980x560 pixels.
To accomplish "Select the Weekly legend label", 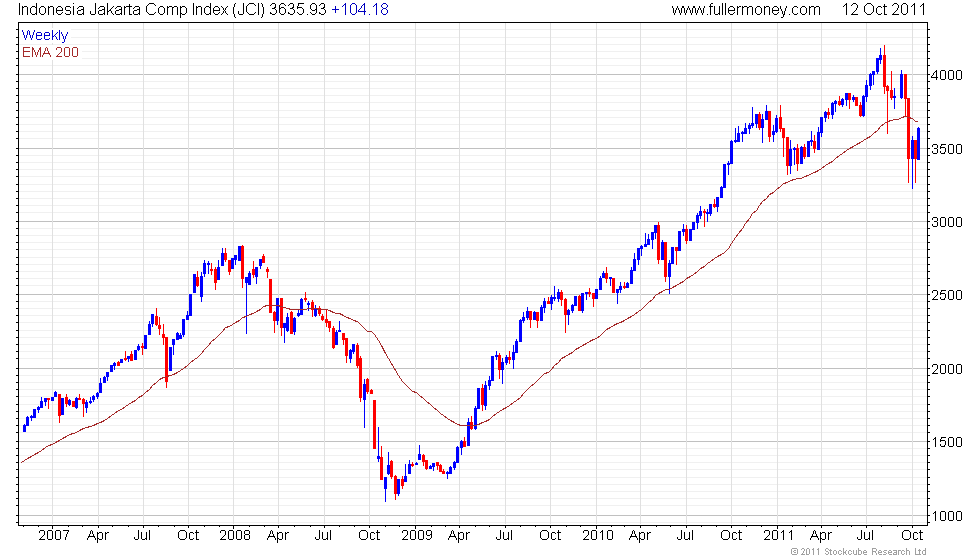I will point(44,35).
